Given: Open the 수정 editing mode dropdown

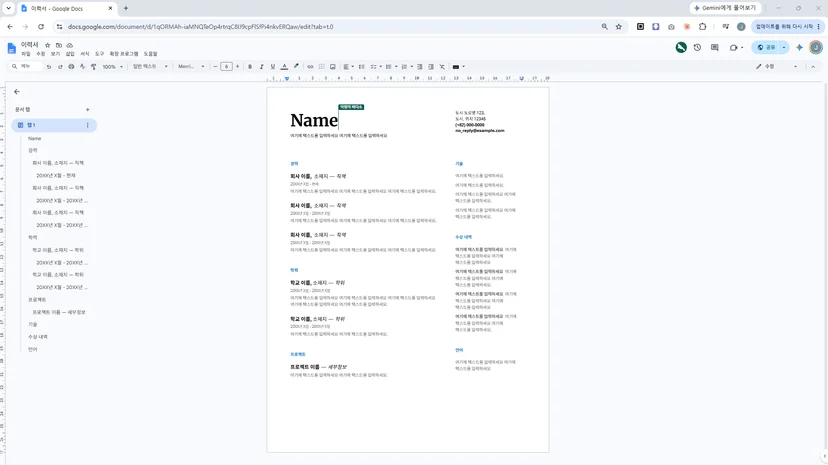Looking at the screenshot, I should pyautogui.click(x=776, y=67).
